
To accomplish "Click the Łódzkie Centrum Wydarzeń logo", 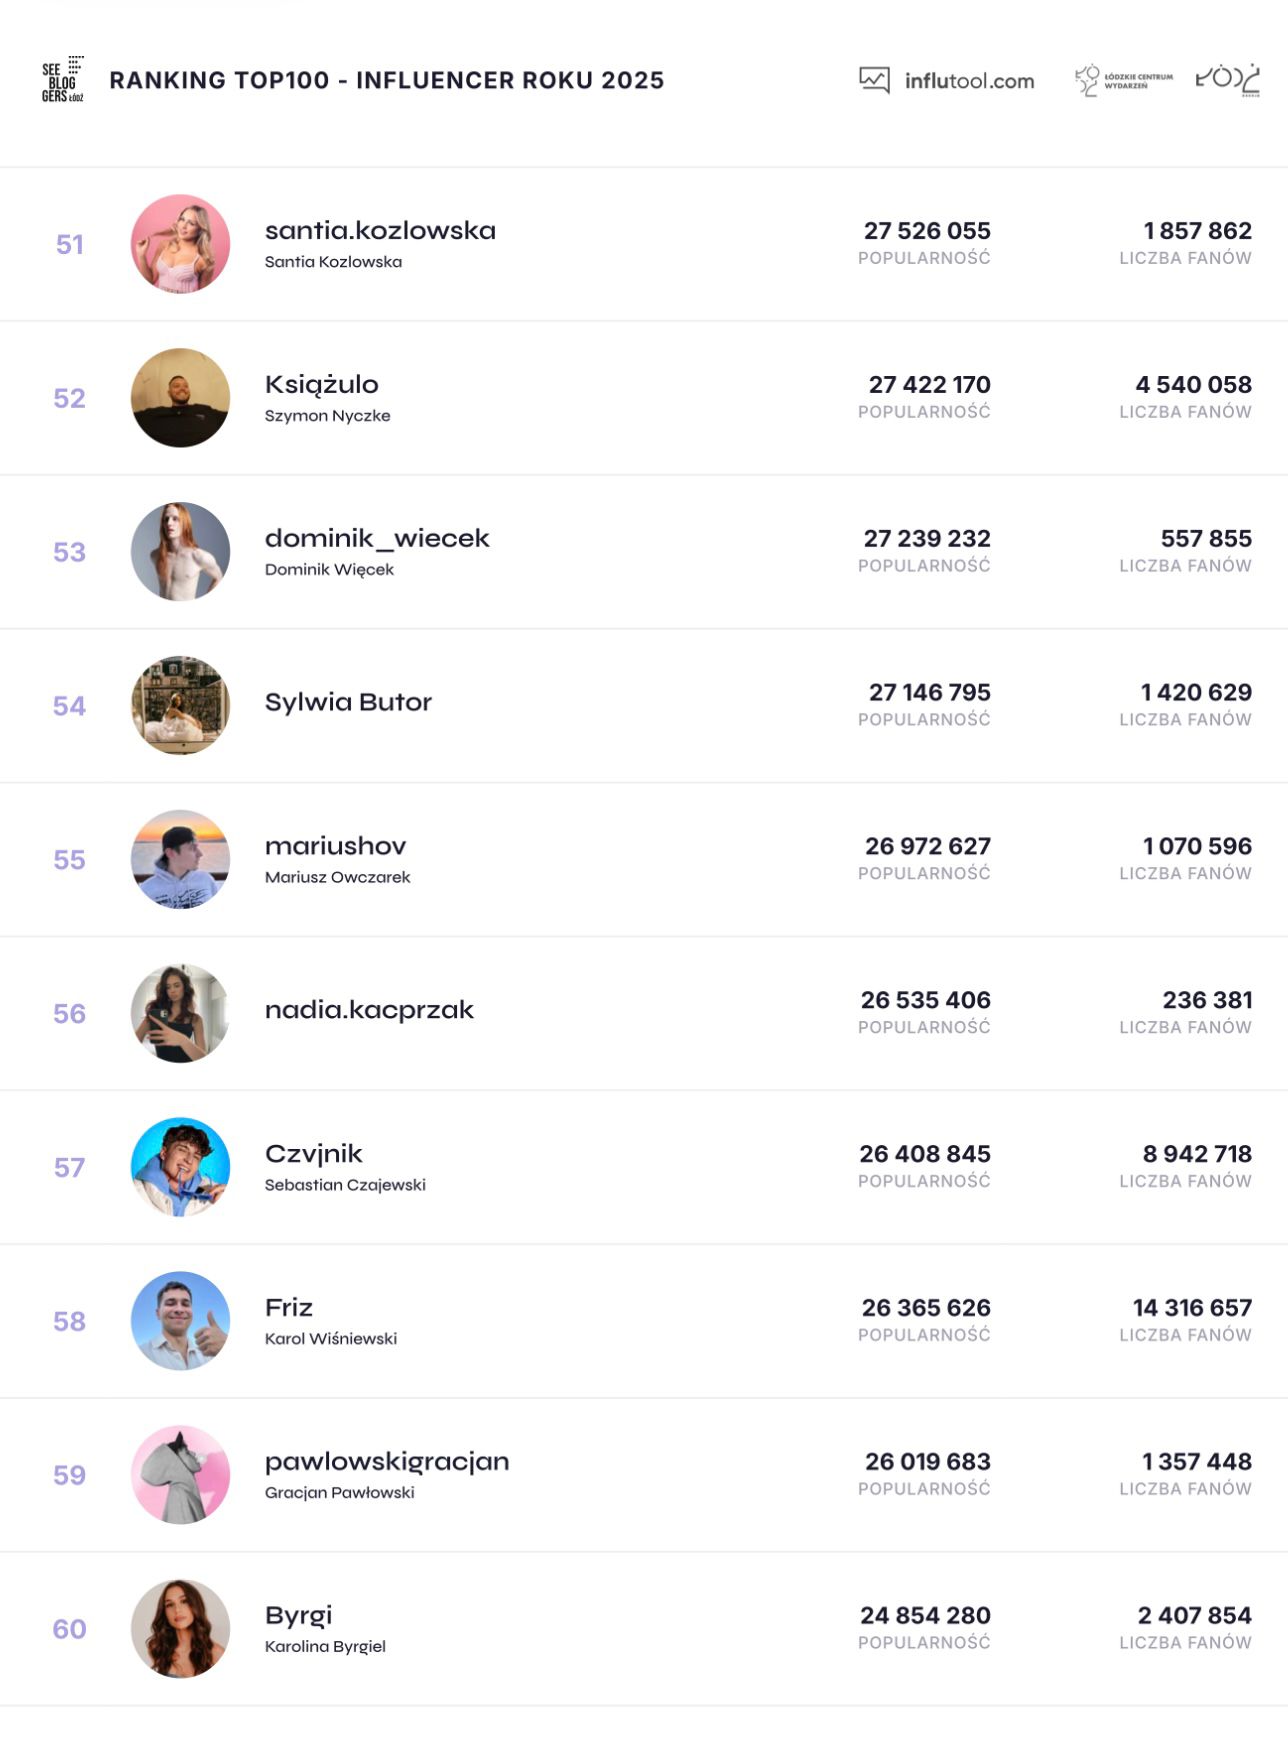I will pos(1123,80).
